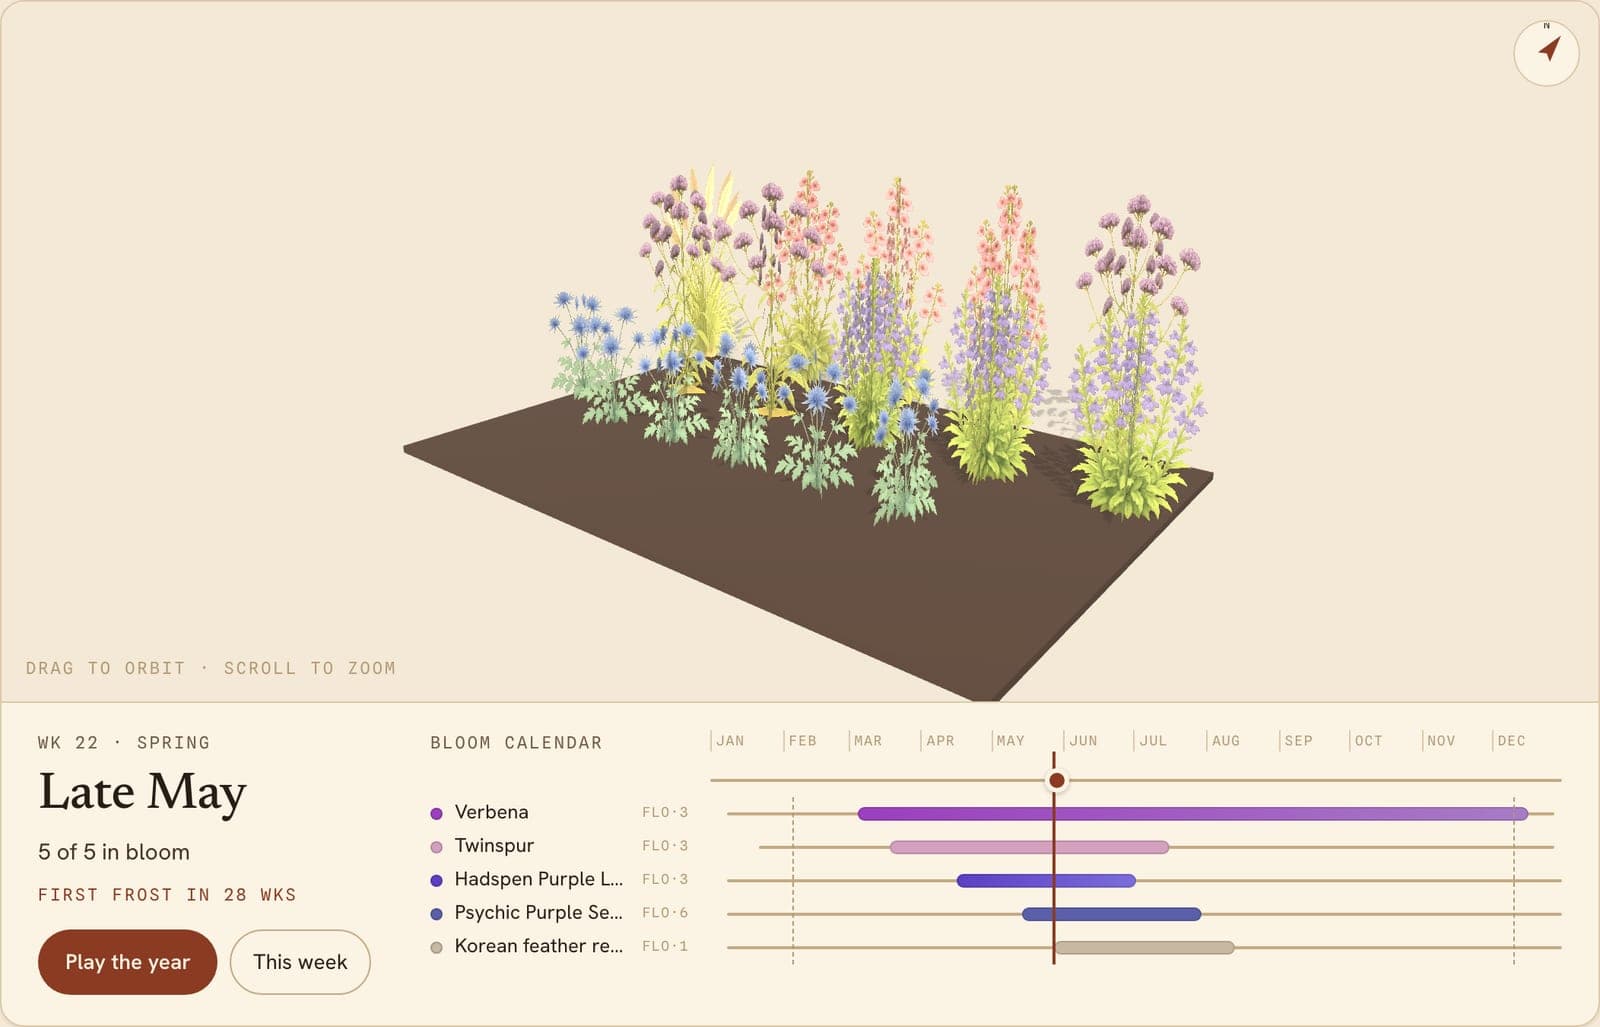Click the MAY month label

[1011, 741]
